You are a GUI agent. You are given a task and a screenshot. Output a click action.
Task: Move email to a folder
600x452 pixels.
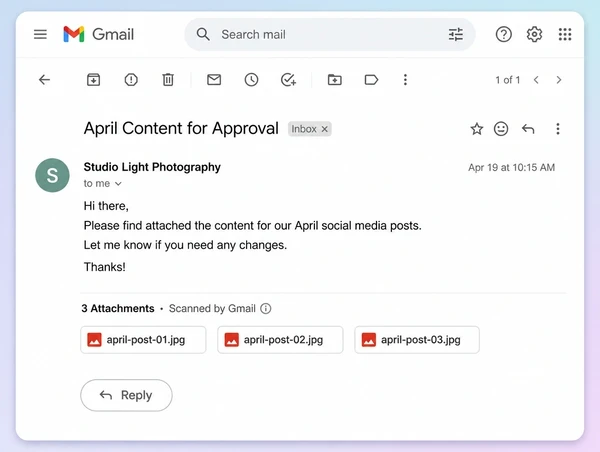point(335,80)
